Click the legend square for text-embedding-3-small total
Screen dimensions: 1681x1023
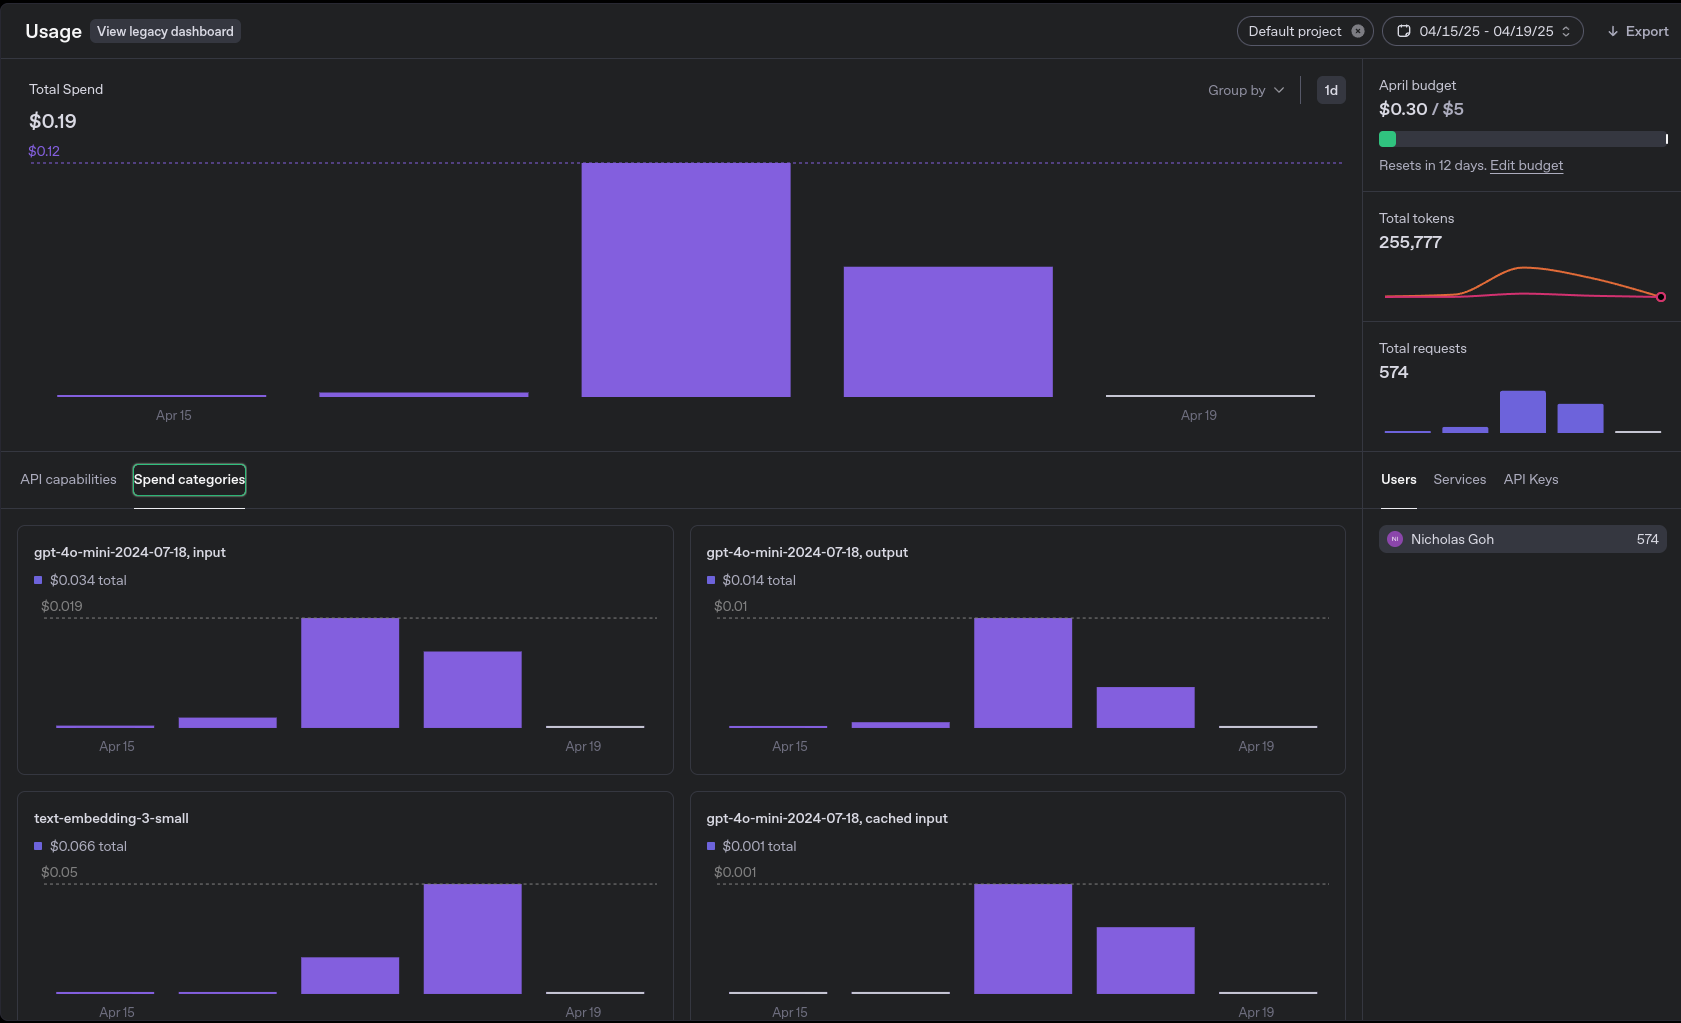point(38,846)
